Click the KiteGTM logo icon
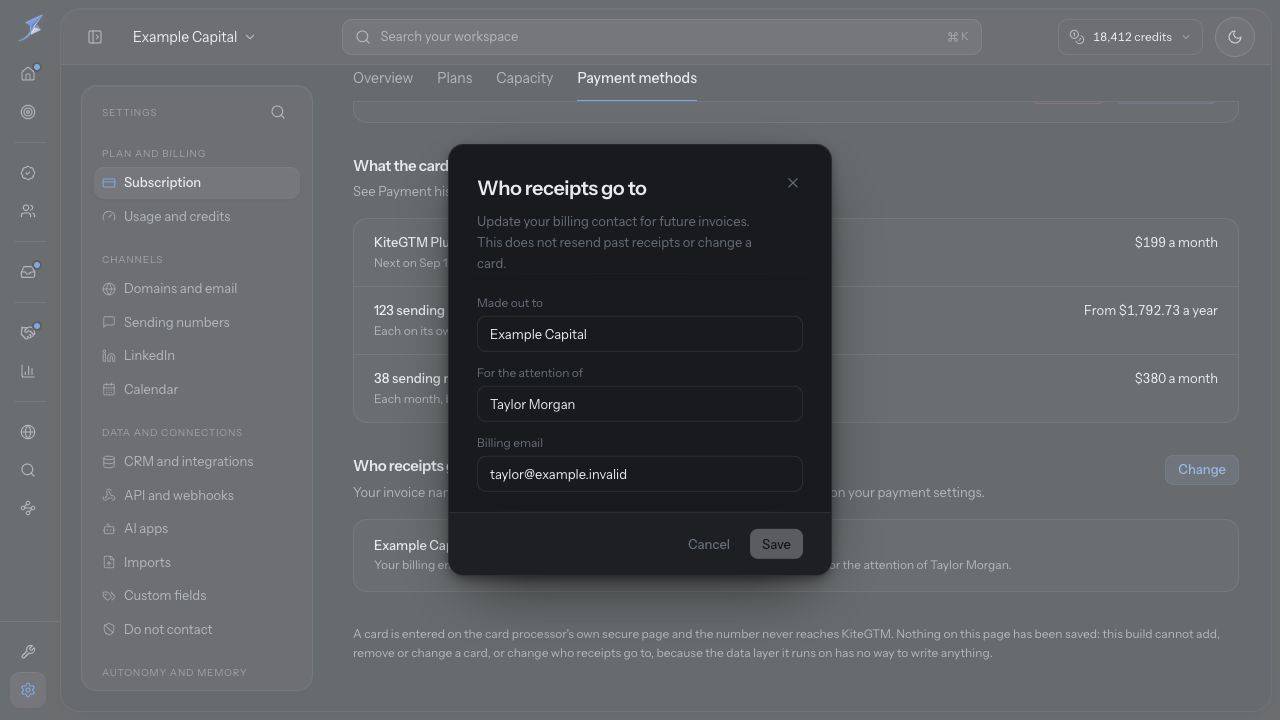Viewport: 1280px width, 720px height. [30, 27]
